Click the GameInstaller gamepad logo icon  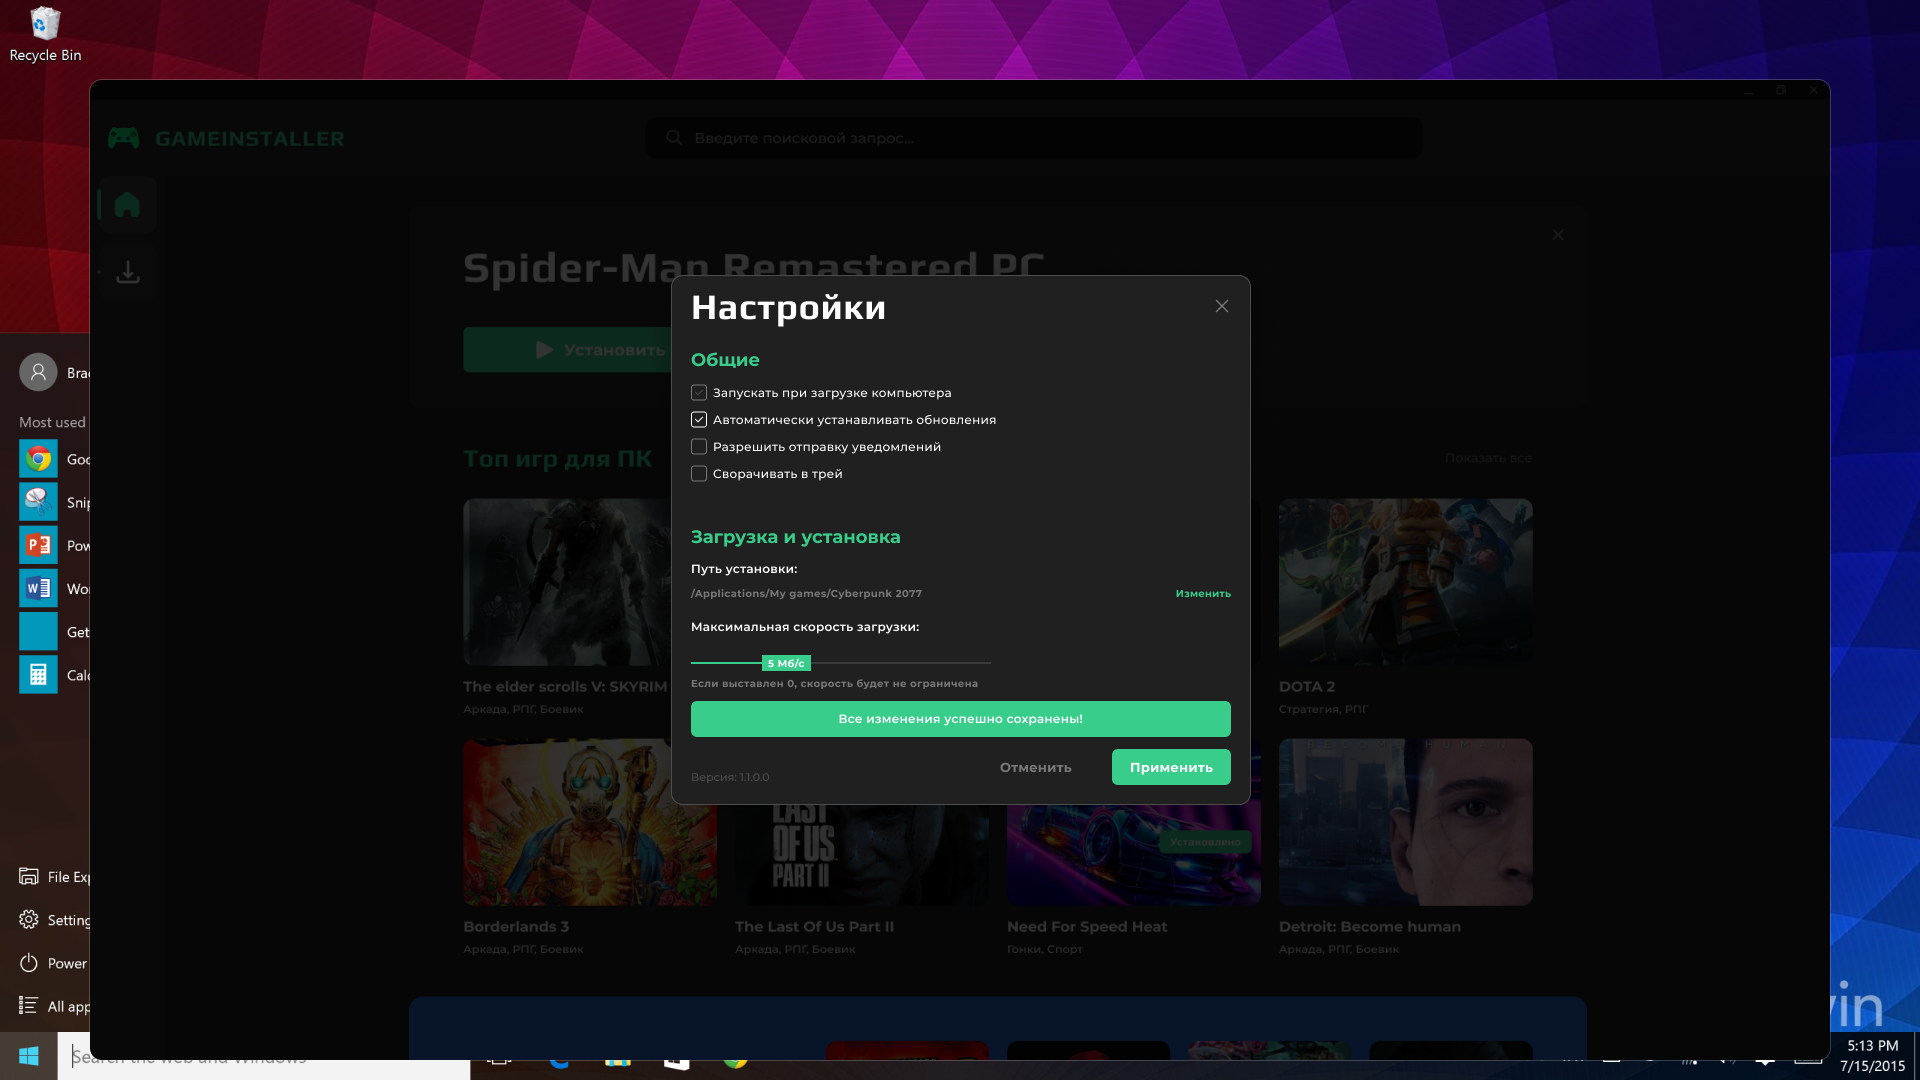[124, 138]
